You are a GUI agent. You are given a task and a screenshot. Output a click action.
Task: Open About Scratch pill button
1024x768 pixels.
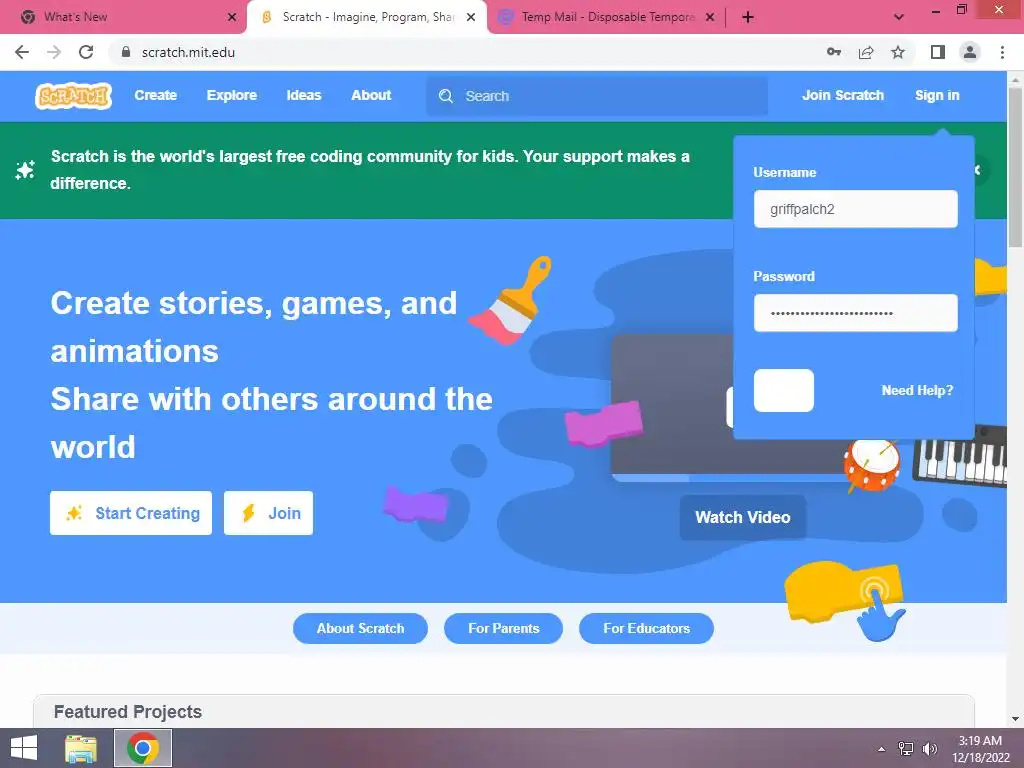(360, 628)
